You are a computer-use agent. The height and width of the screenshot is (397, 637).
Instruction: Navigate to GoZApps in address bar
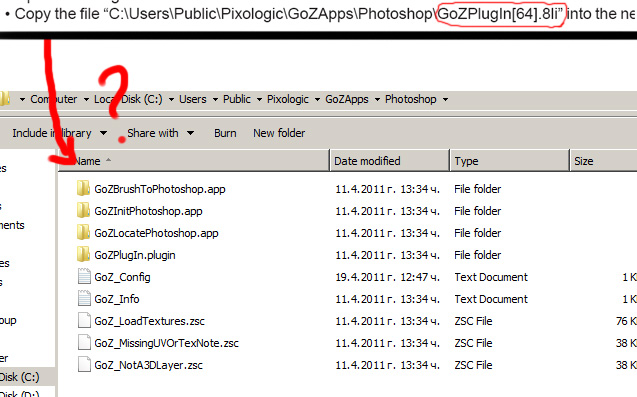[347, 99]
